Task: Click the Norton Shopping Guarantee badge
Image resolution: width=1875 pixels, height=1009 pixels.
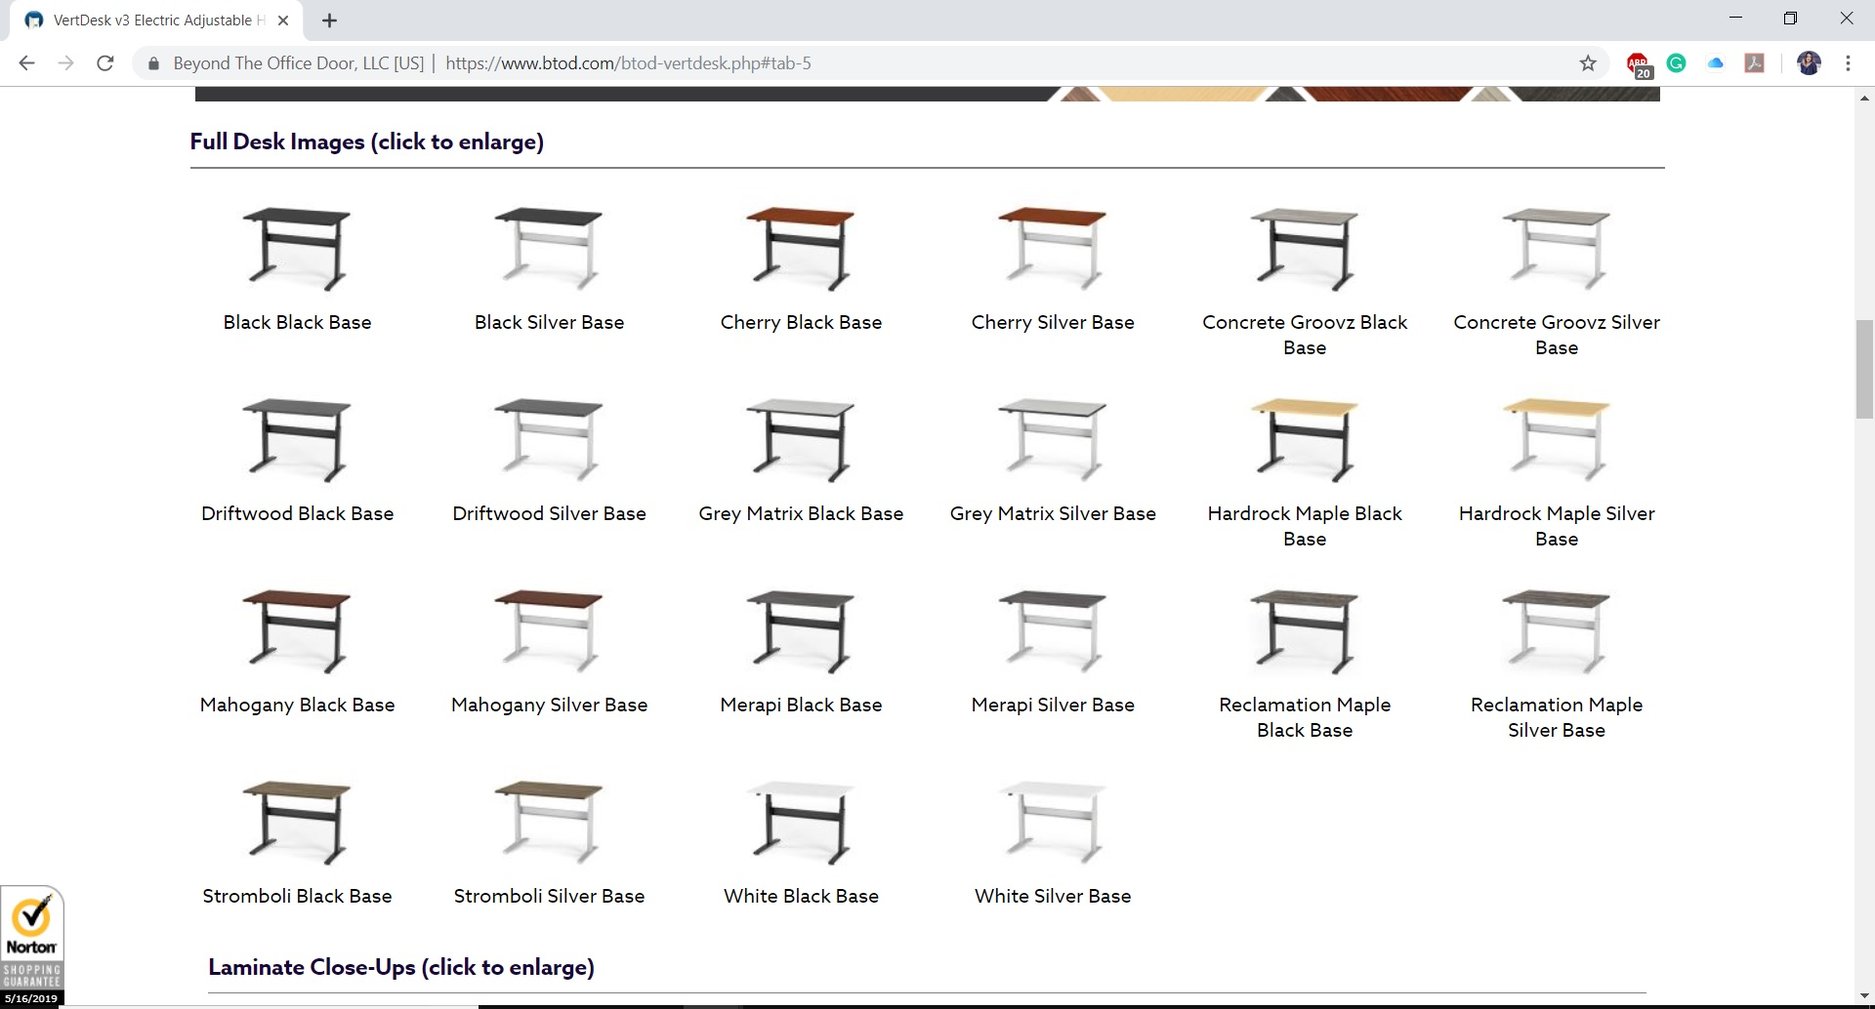Action: pos(33,941)
